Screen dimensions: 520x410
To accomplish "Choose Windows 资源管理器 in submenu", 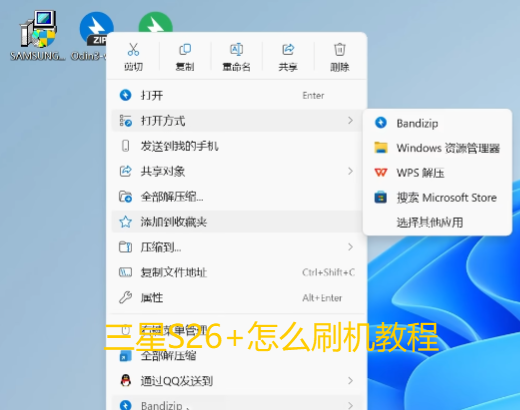I will (437, 148).
